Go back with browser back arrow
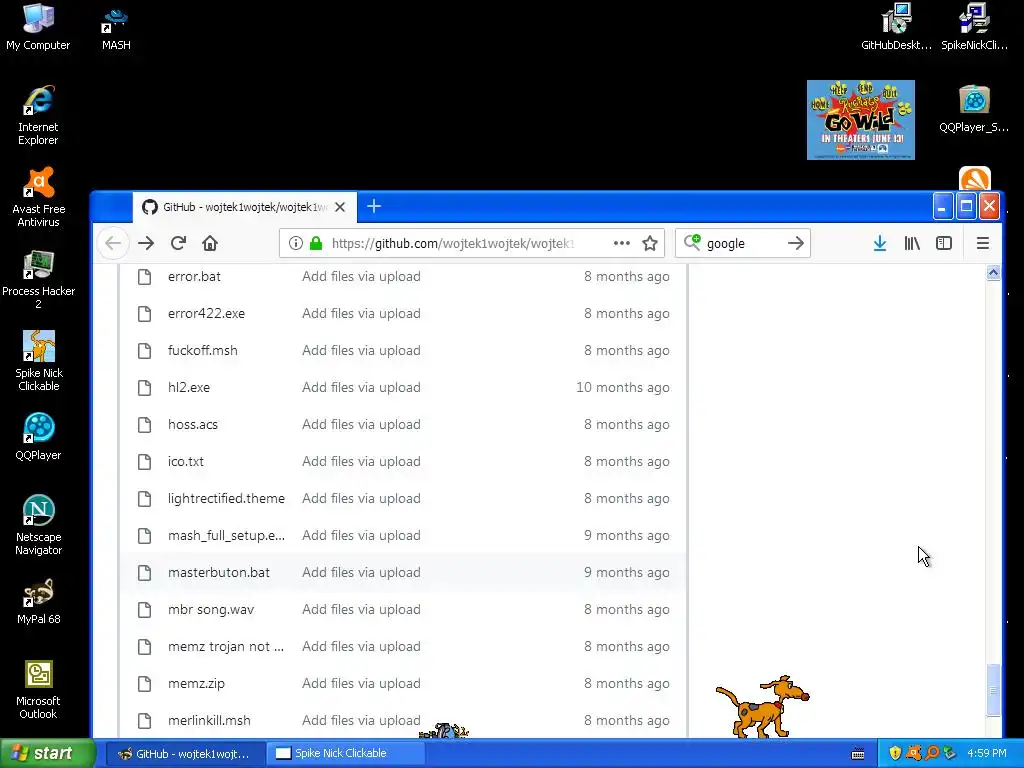 [x=113, y=244]
